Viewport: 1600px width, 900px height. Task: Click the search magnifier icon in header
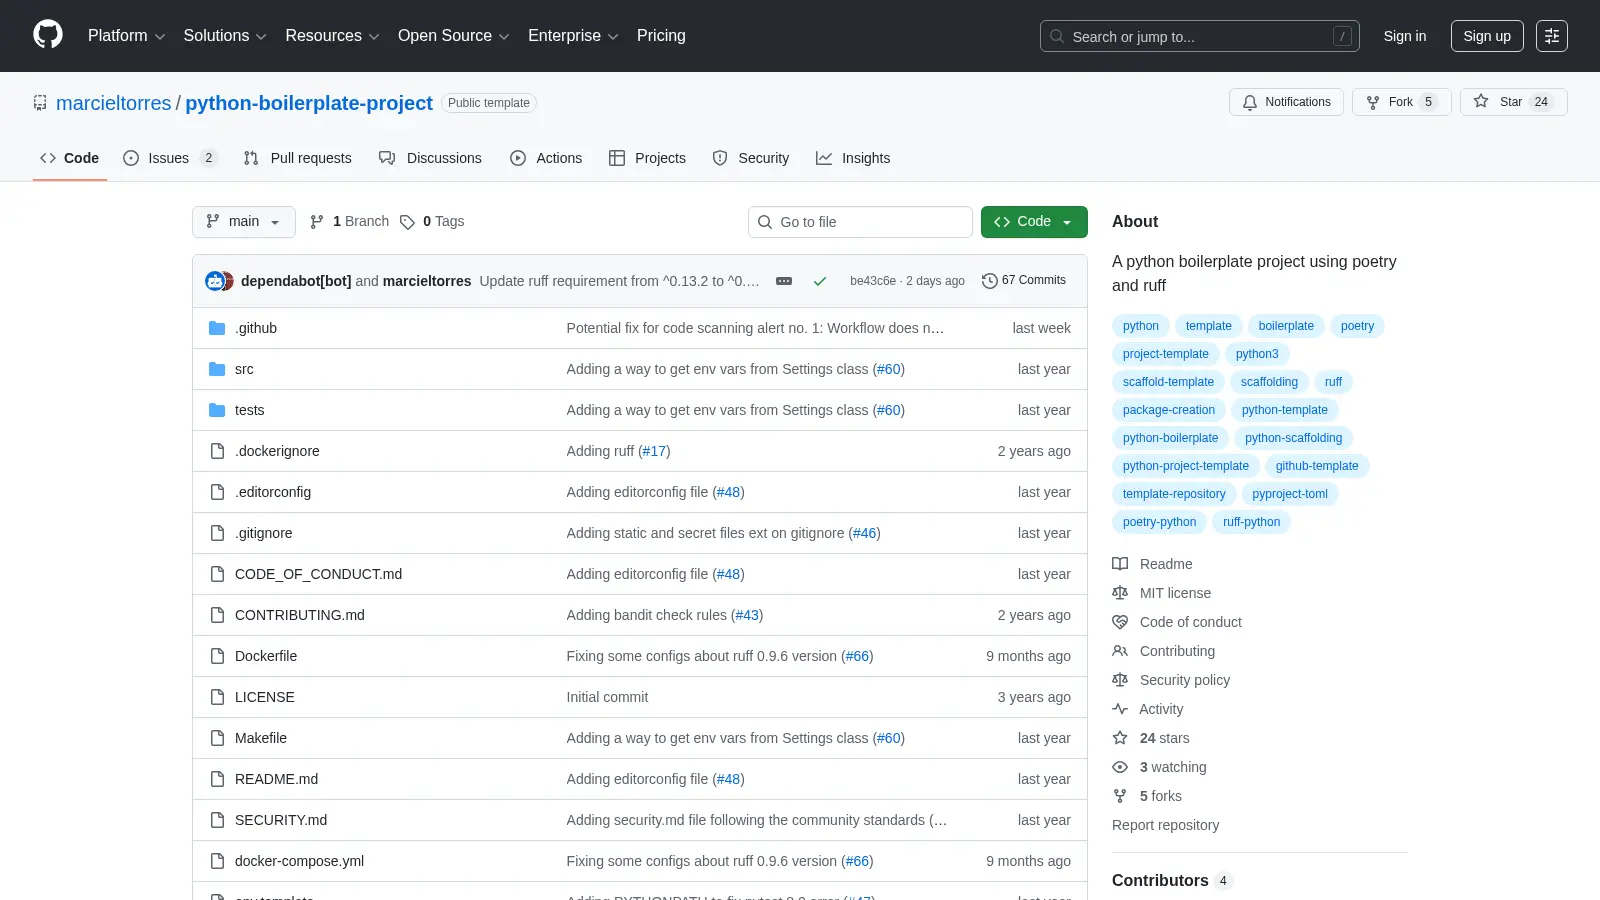[1057, 36]
